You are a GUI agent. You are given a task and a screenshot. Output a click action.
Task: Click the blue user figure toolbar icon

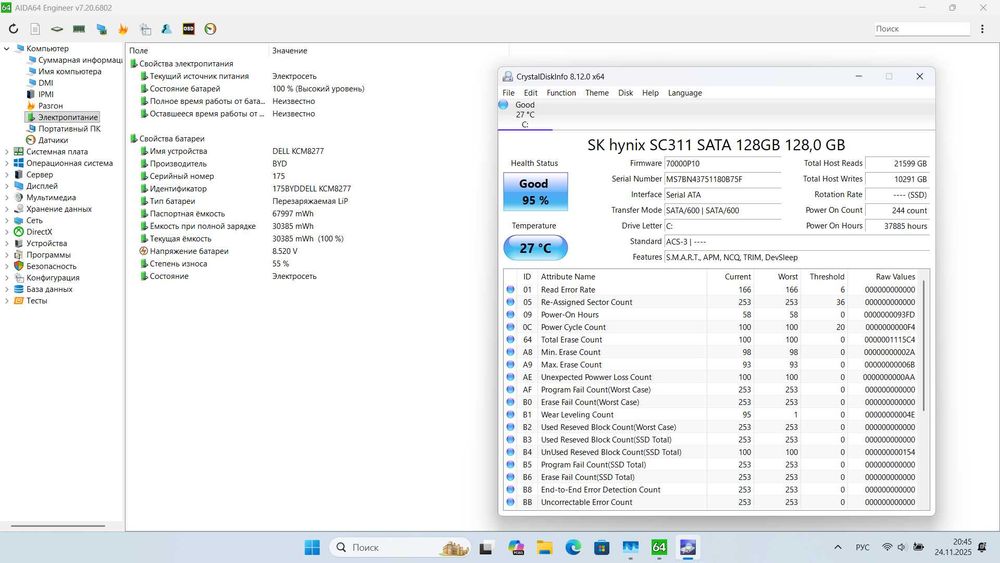166,29
